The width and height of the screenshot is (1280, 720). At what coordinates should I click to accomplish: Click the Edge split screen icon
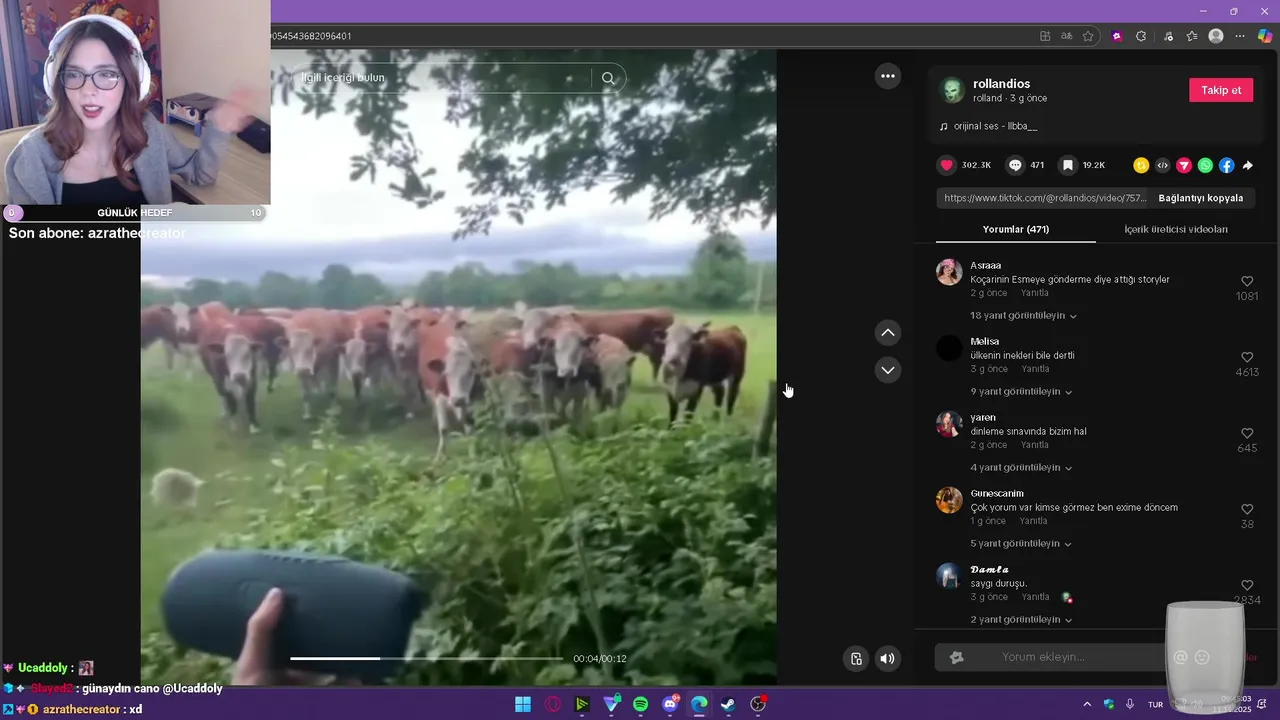point(1045,36)
